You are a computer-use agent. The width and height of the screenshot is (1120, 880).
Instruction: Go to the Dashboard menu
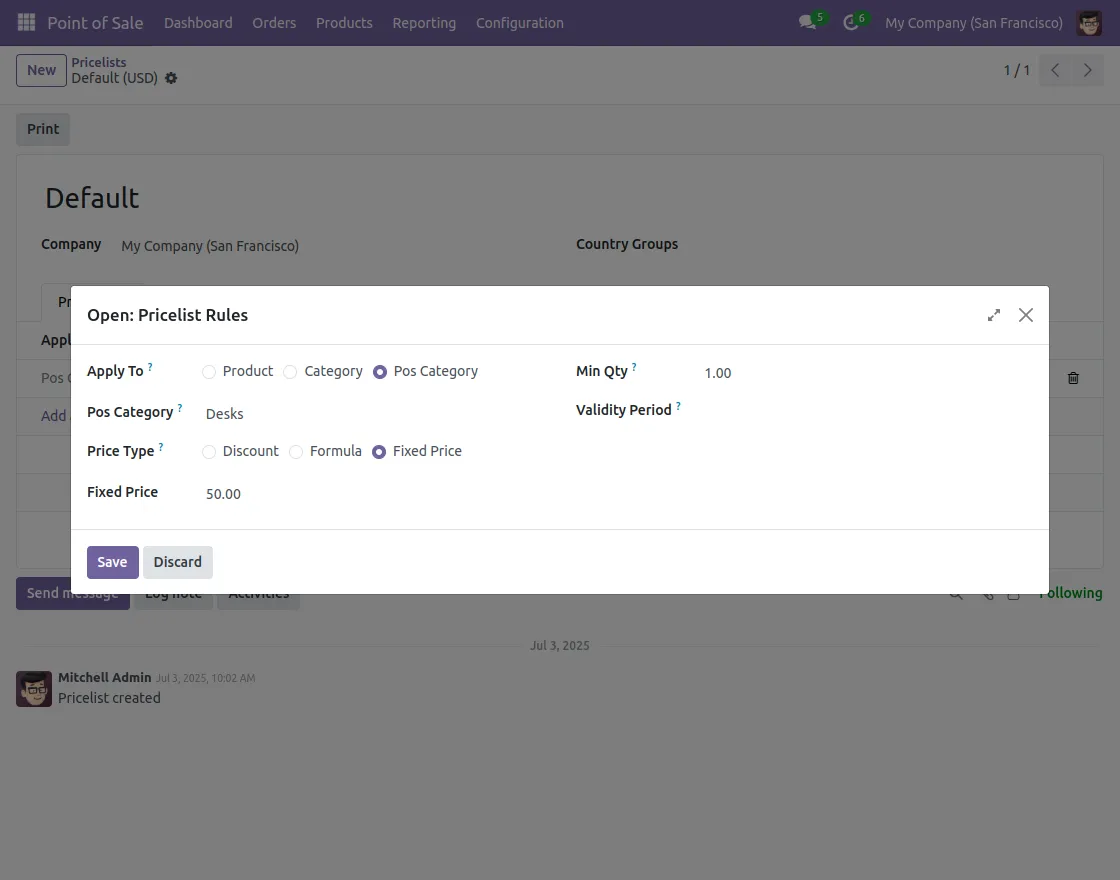198,23
